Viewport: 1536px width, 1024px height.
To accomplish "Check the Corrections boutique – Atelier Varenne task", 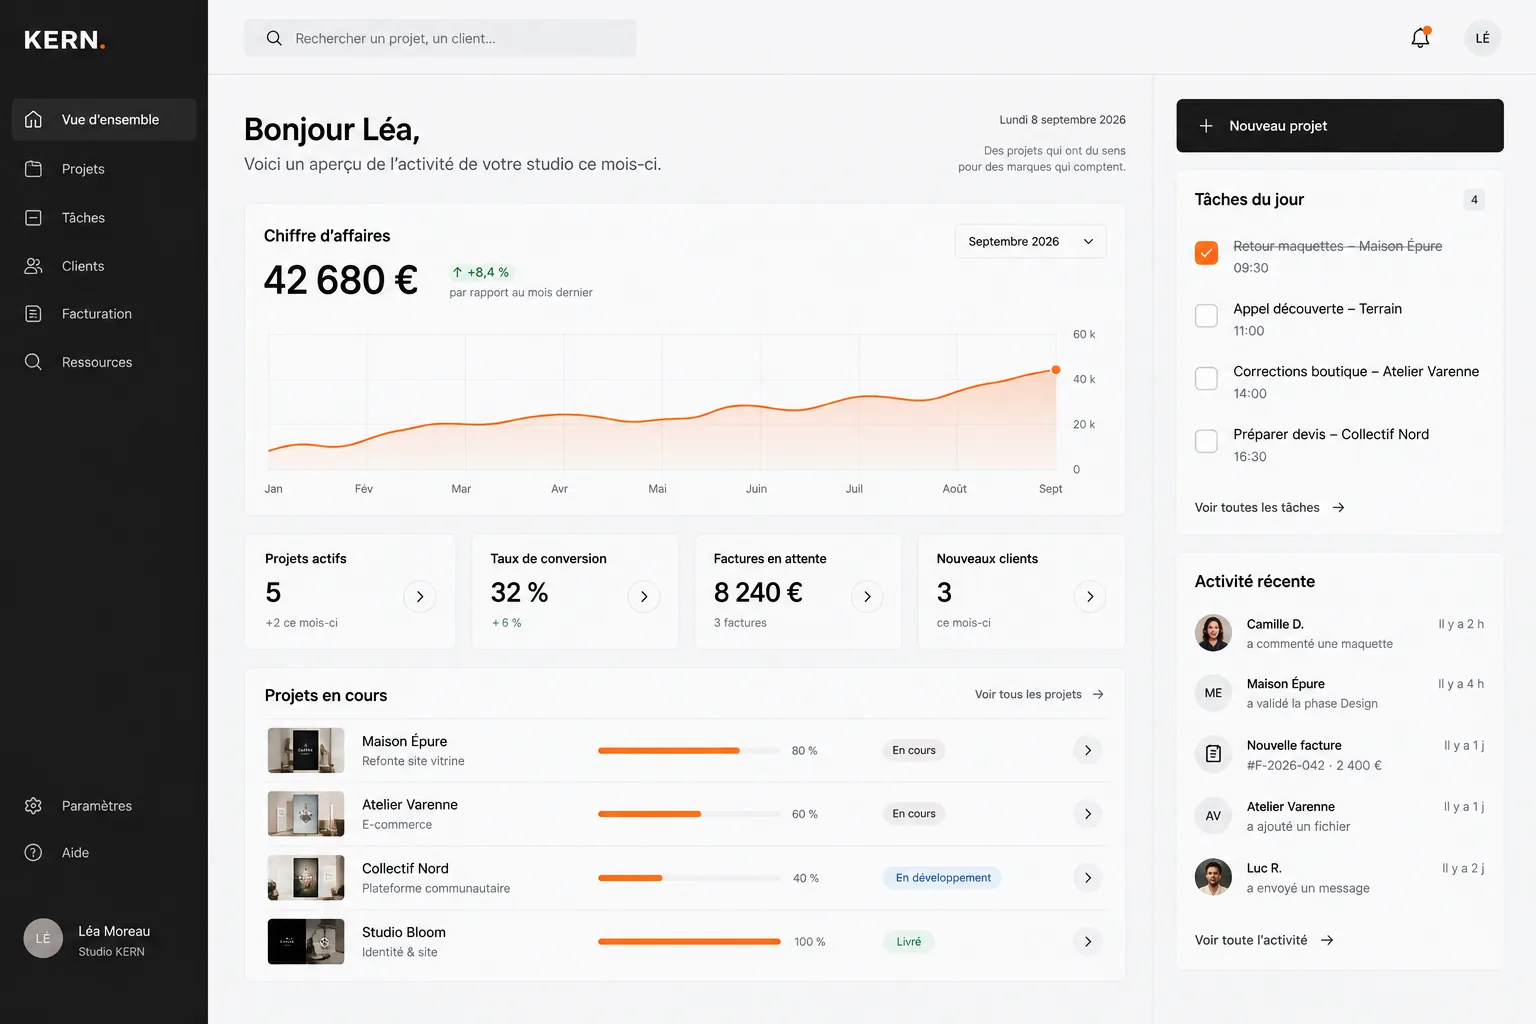I will pos(1207,379).
